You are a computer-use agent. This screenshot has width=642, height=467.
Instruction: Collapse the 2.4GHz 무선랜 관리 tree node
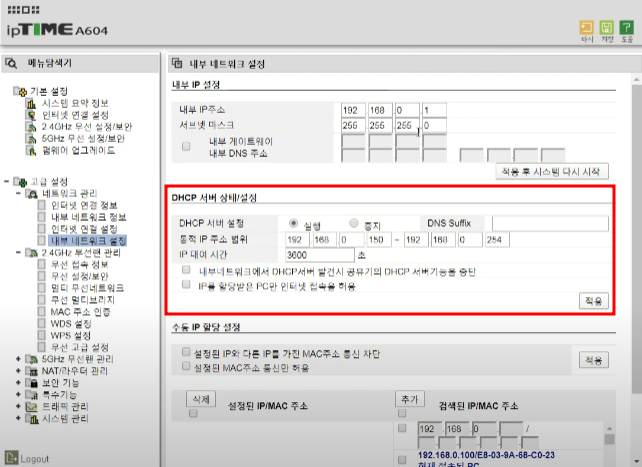point(18,253)
